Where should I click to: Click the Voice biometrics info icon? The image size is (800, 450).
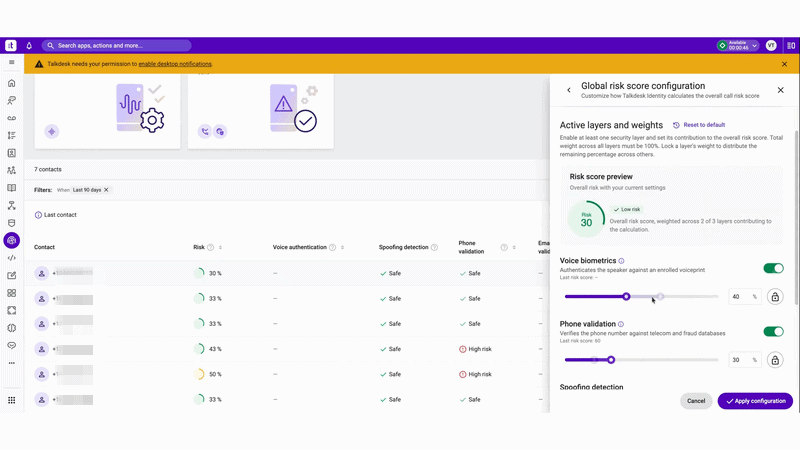[621, 261]
